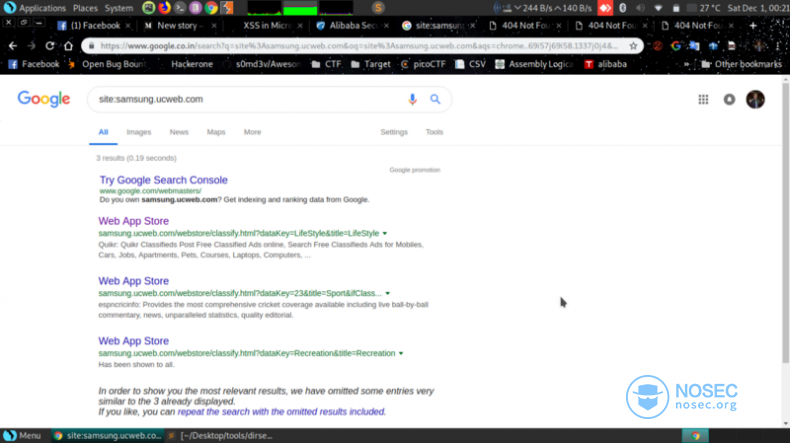Open the picoCTF bookmark
Screen dimensions: 790x443
(423, 64)
